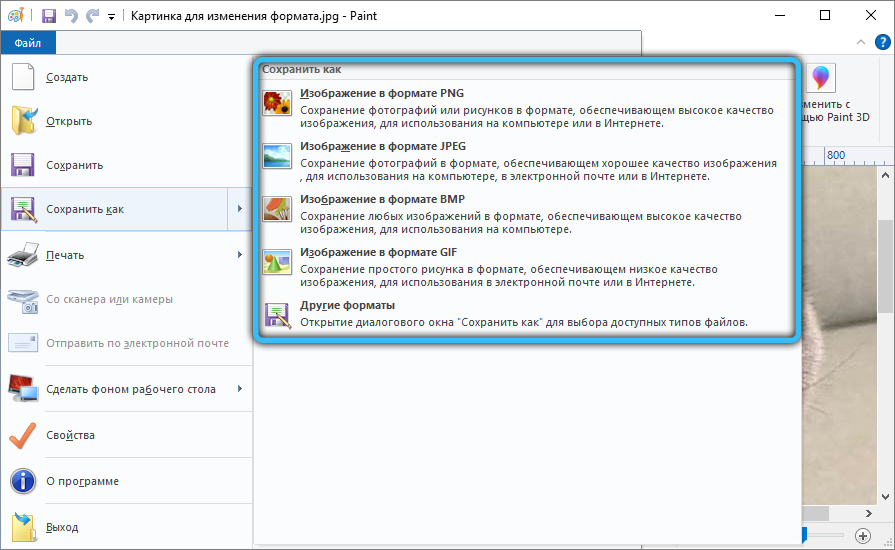
Task: Open Свойства from the file menu
Action: tap(70, 435)
